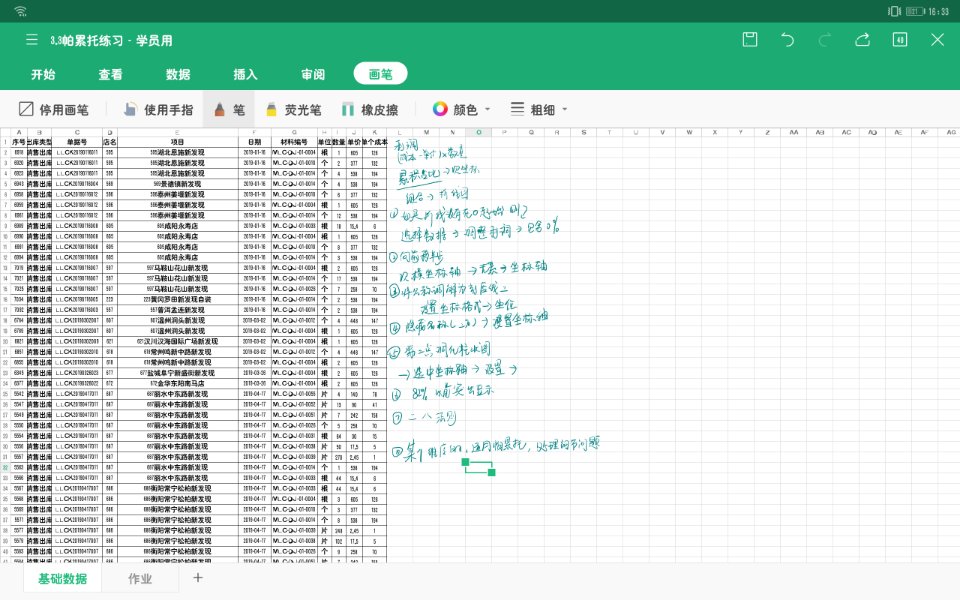Switch to the 开始 tab
Viewport: 960px width, 600px height.
43,74
